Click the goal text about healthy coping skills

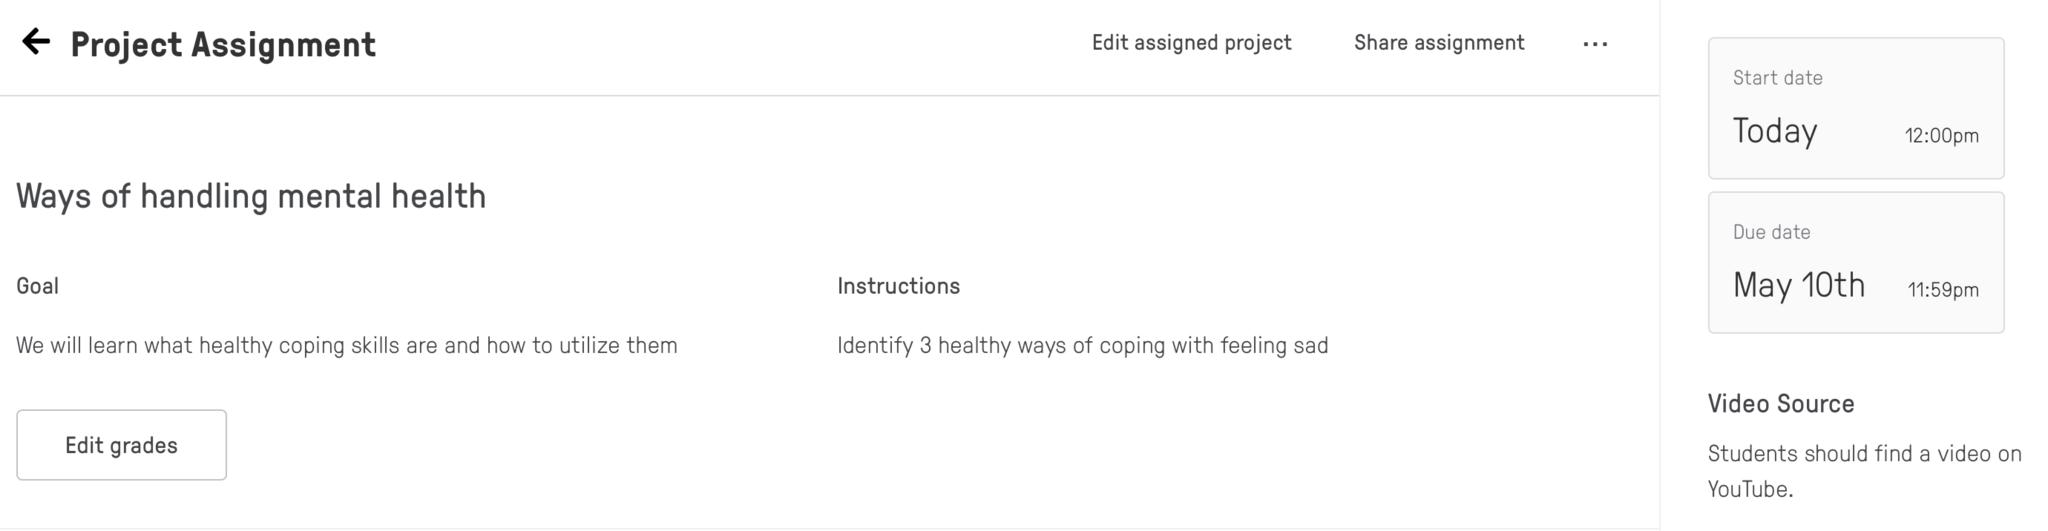pyautogui.click(x=346, y=346)
